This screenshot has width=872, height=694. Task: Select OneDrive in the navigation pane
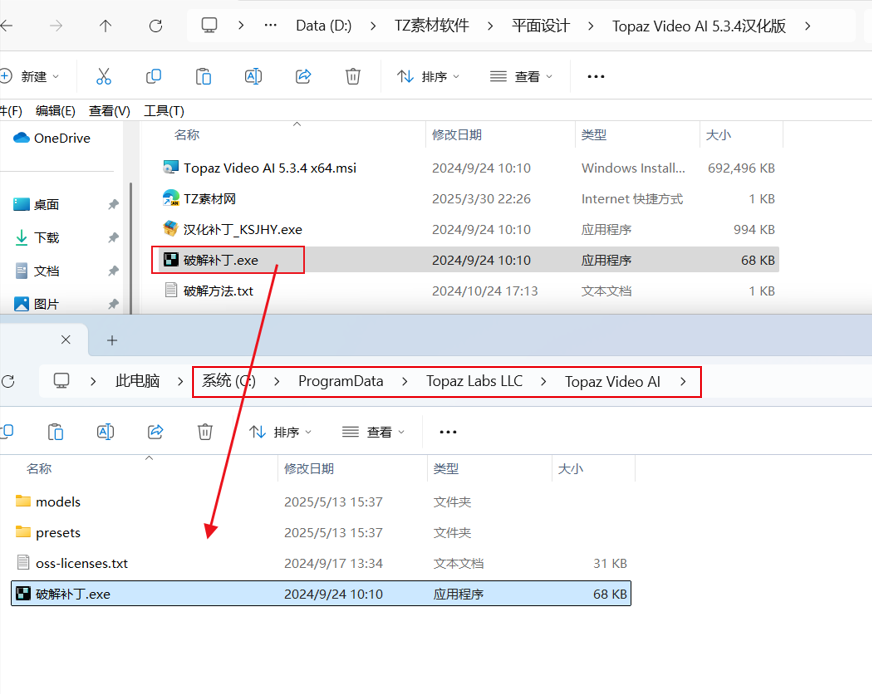pos(52,138)
